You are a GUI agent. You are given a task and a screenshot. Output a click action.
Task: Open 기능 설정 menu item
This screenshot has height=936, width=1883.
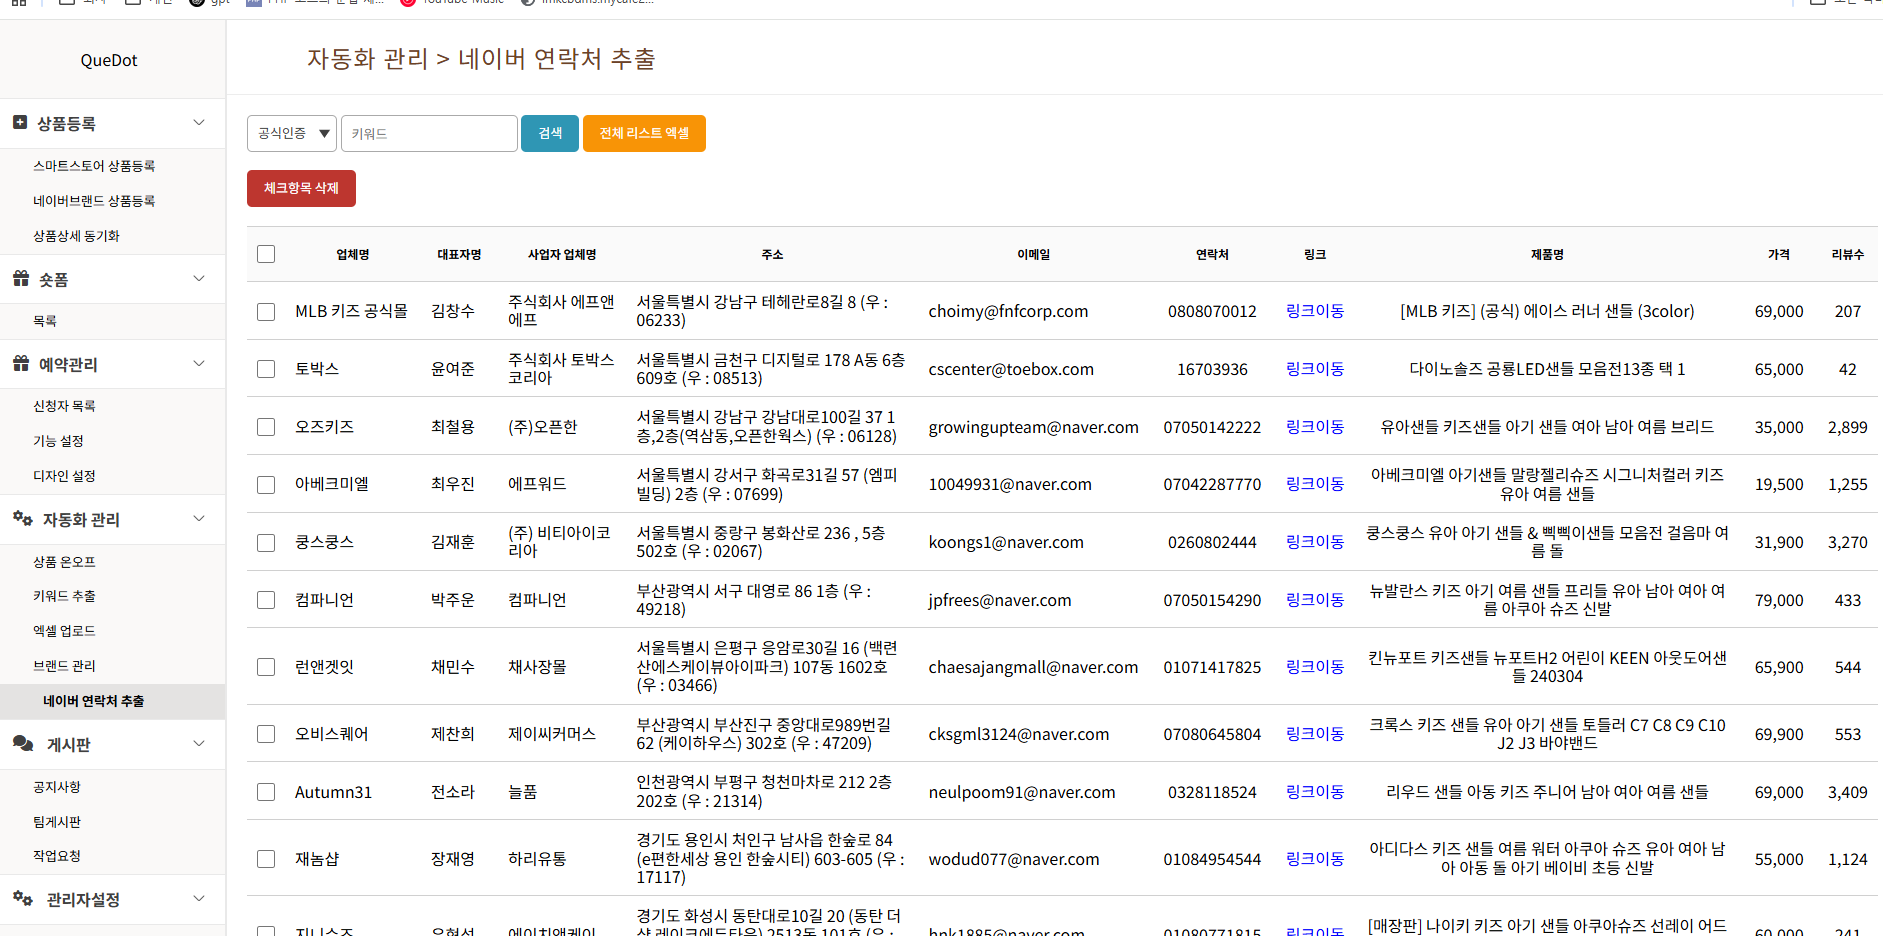[x=58, y=441]
